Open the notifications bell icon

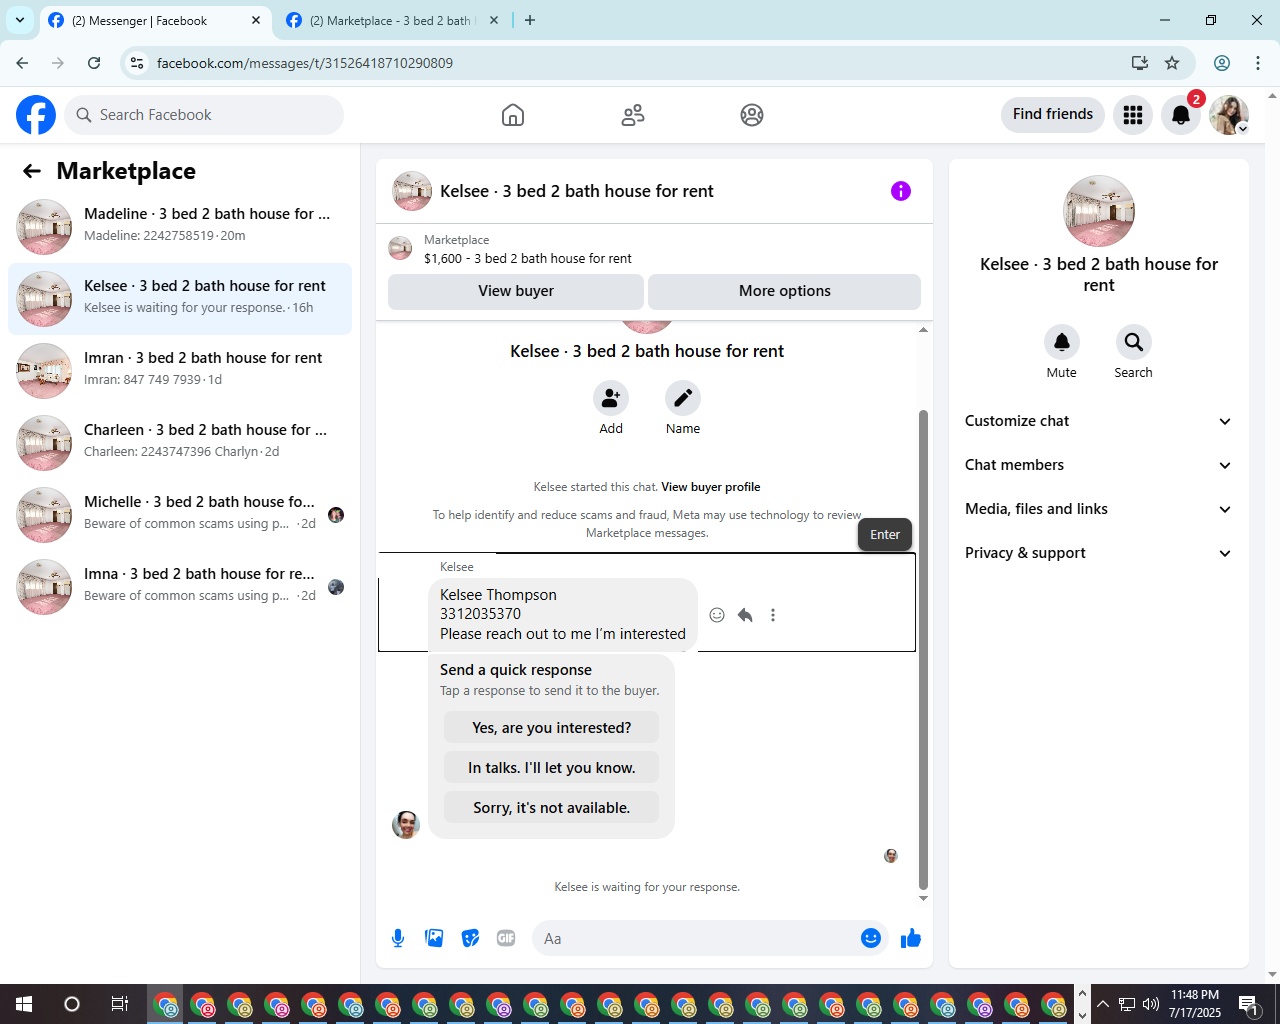(1181, 115)
